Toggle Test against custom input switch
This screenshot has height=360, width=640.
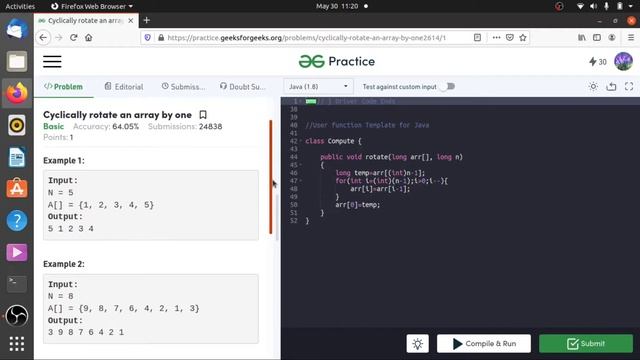coord(448,87)
